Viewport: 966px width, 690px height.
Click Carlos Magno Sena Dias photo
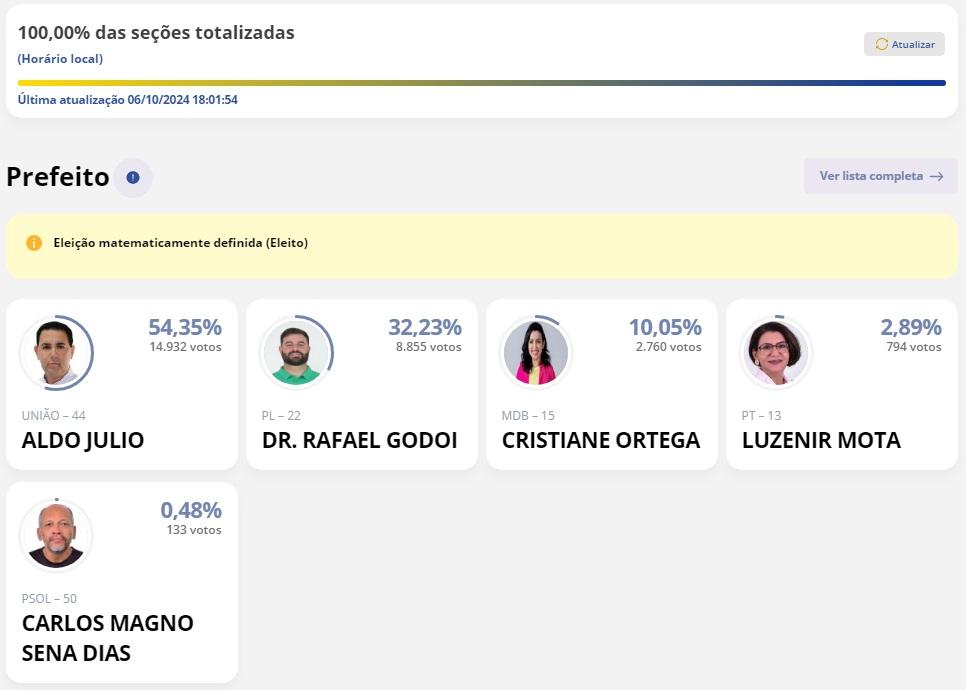point(56,535)
